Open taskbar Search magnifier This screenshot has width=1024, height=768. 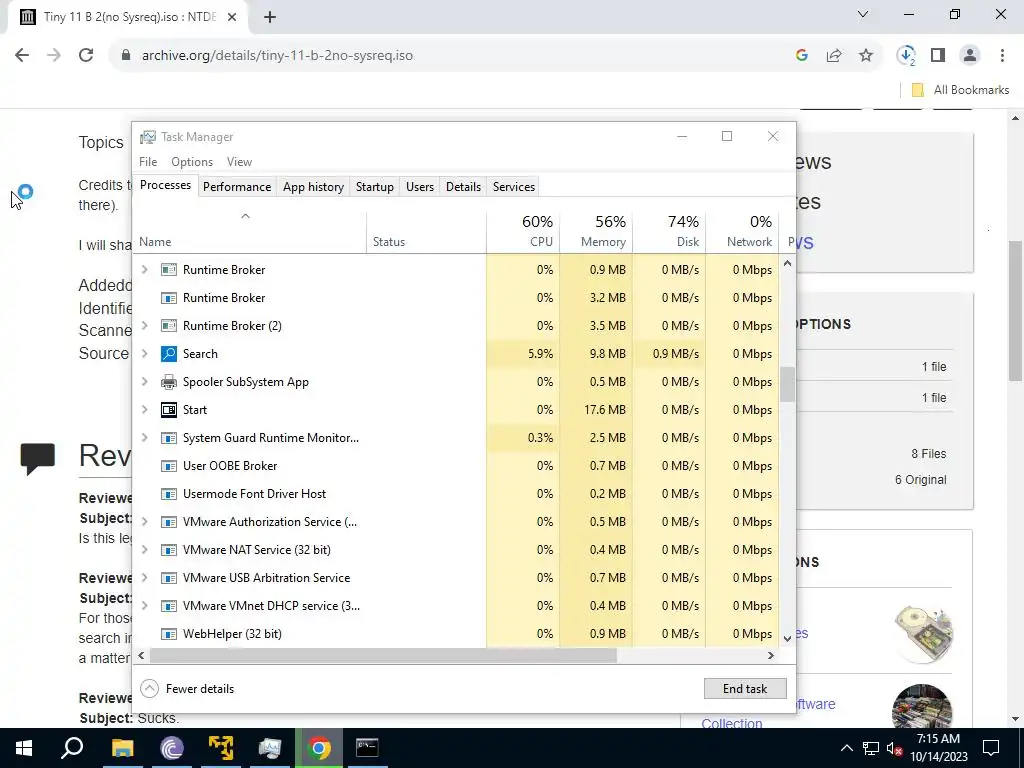click(72, 748)
